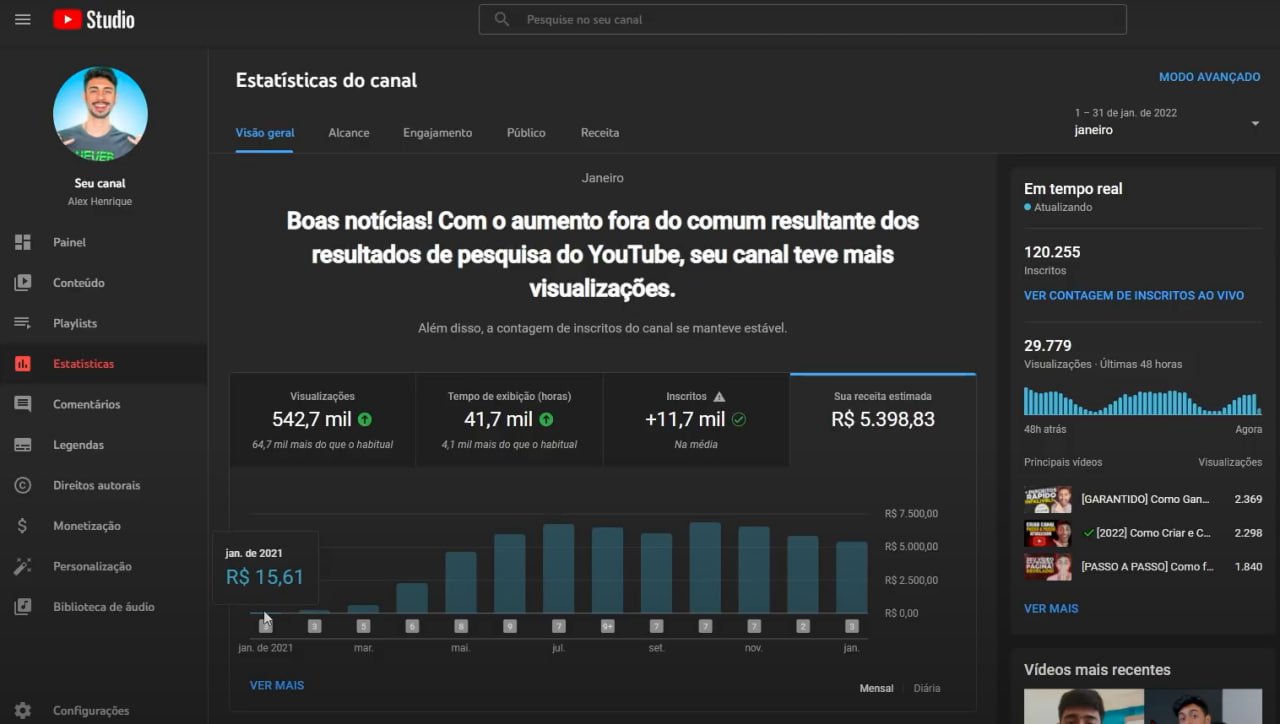
Task: Select the Visão geral tab
Action: [265, 133]
